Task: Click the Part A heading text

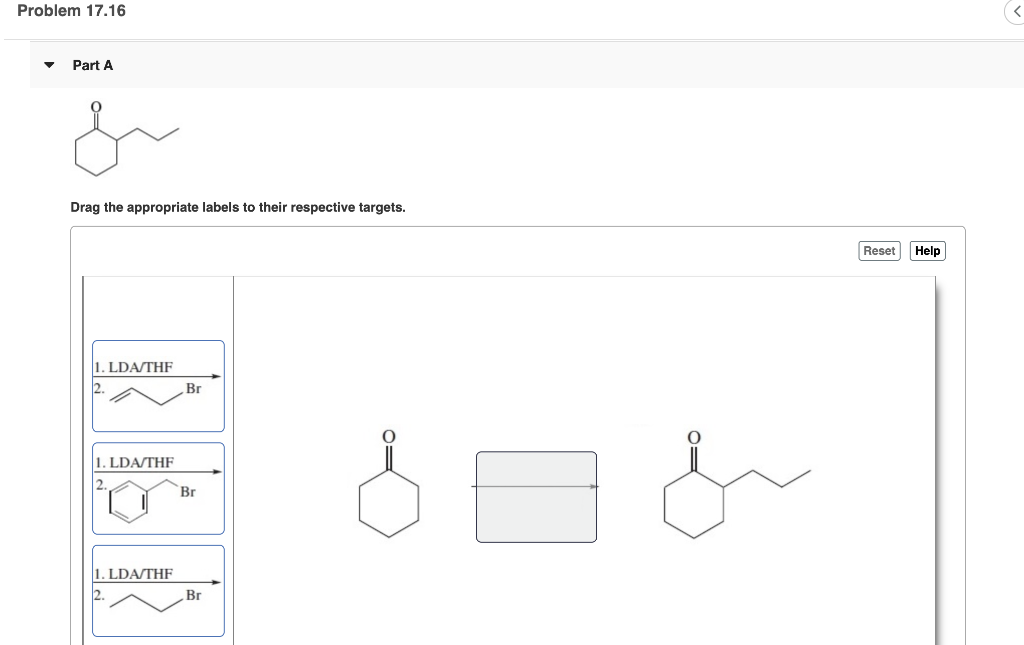Action: pos(92,64)
